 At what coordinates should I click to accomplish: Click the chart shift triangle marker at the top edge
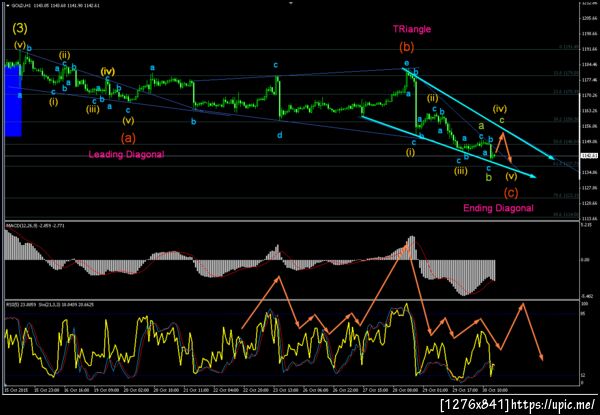(291, 2)
